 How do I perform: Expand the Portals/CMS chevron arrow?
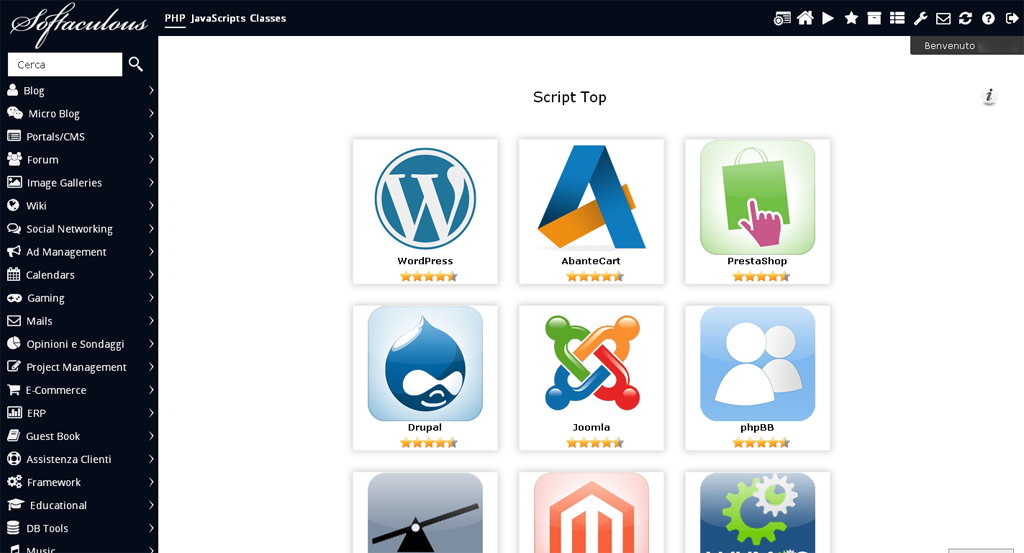coord(151,136)
